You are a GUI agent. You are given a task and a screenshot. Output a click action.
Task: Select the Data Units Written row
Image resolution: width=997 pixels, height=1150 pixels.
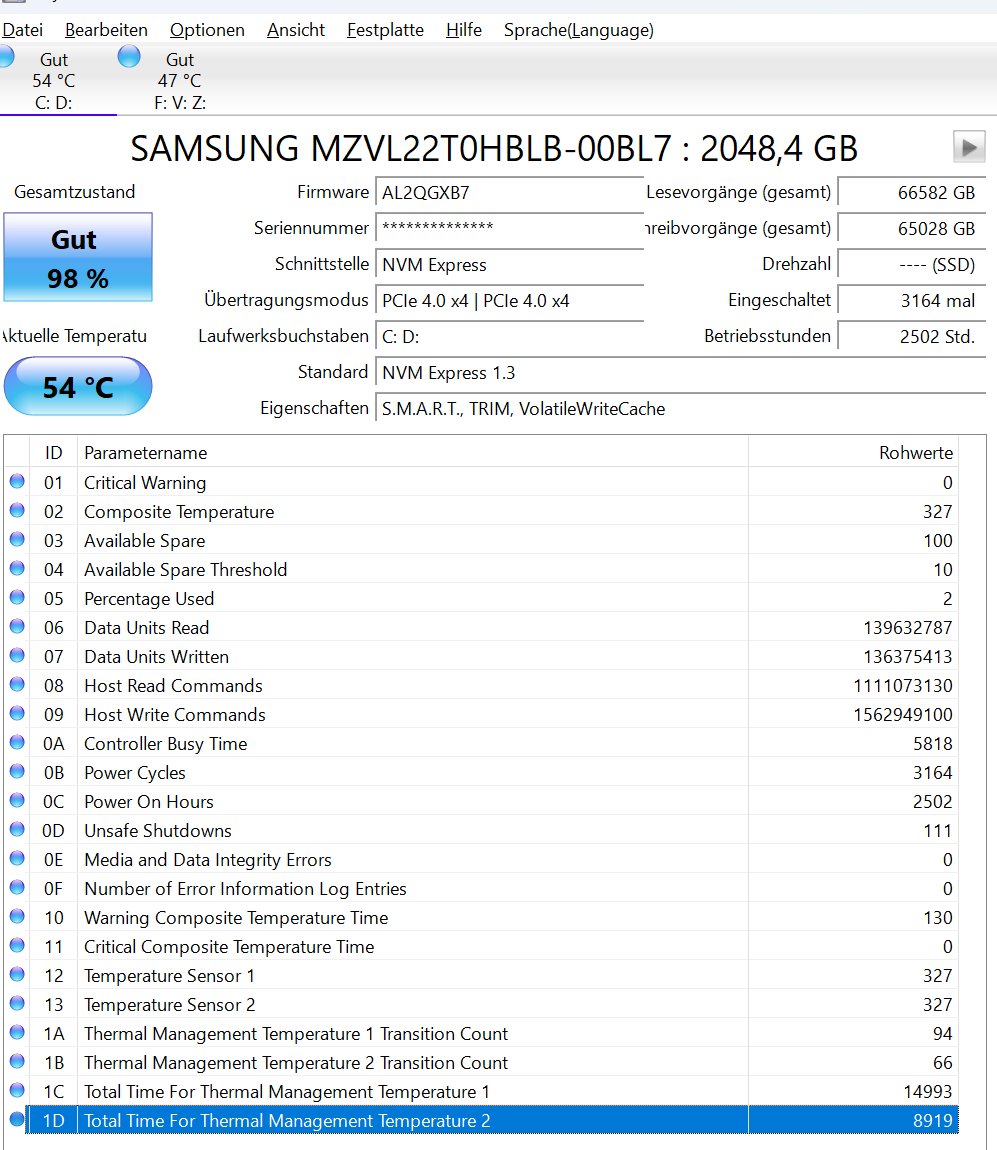[x=400, y=657]
